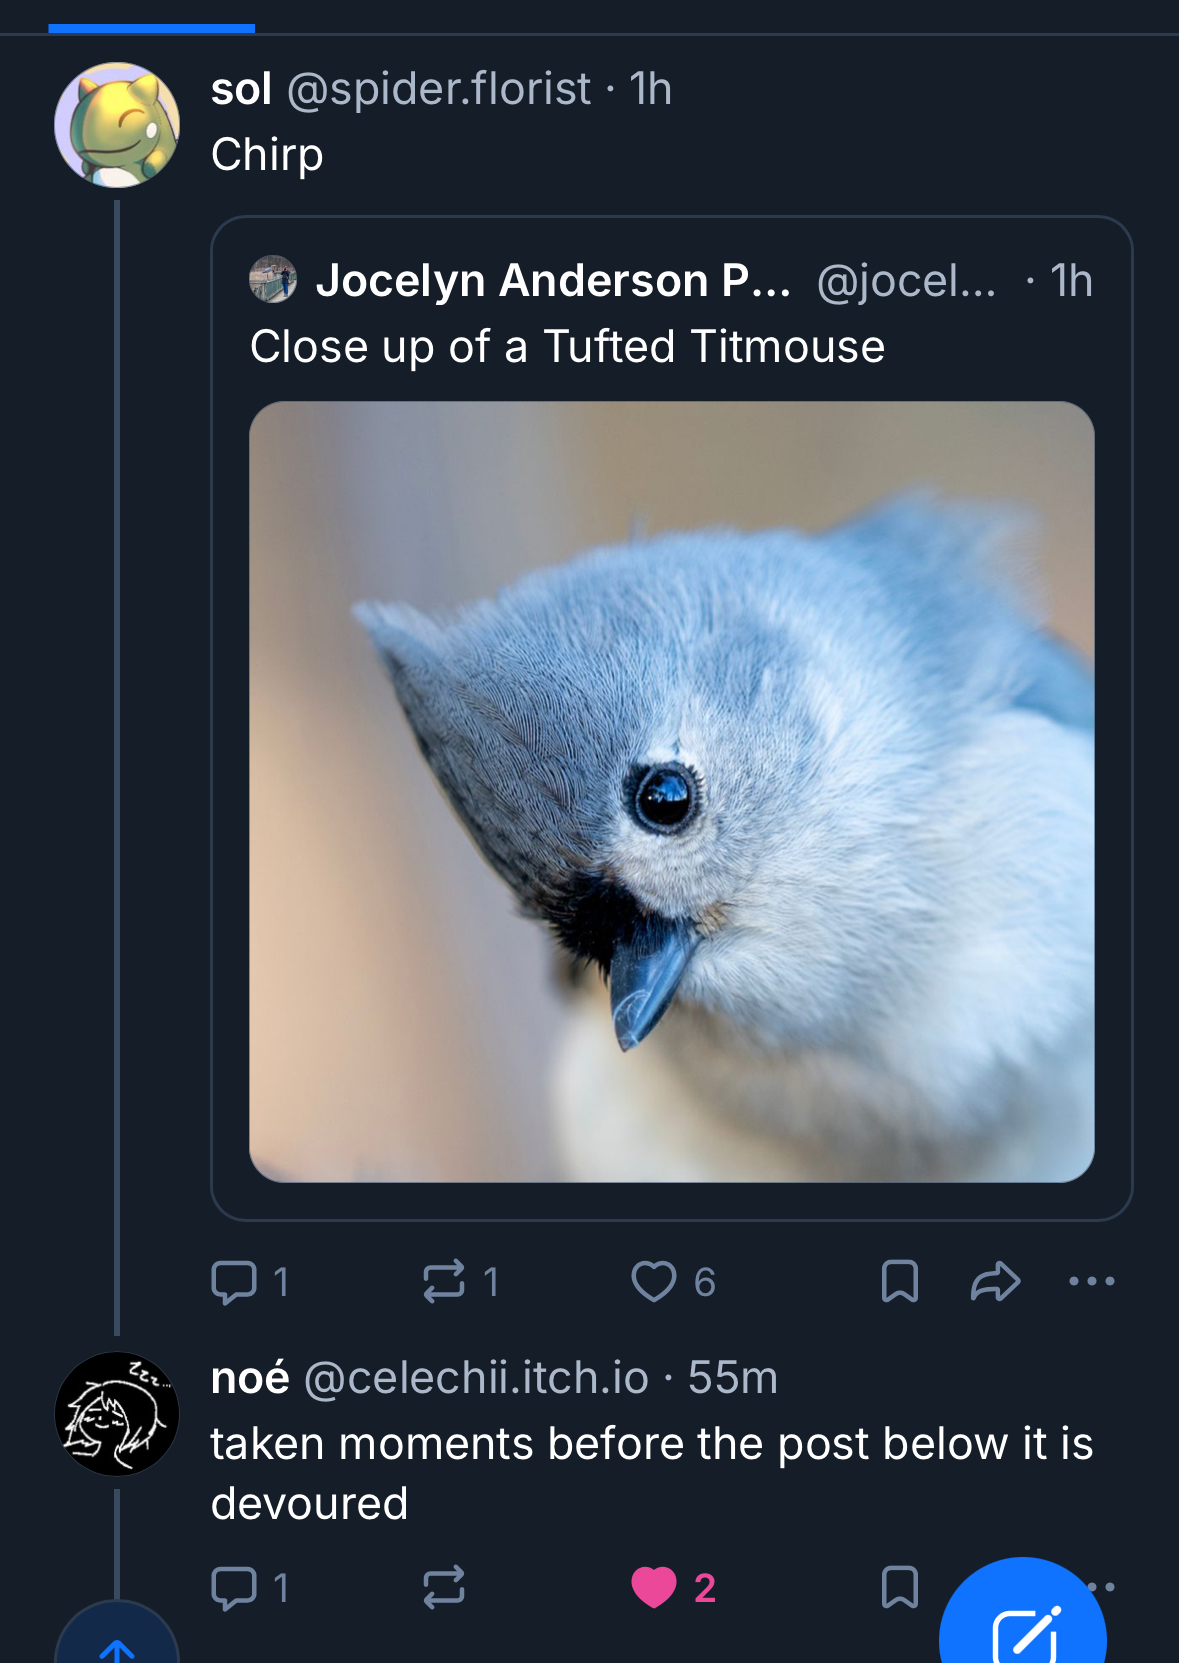Screen dimensions: 1179x1663
Task: Share sol's Chirp post
Action: point(995,1282)
